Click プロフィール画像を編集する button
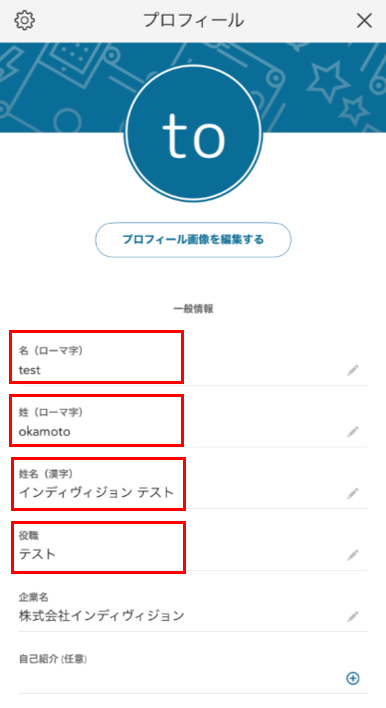Screen dimensions: 386x708 (193, 240)
